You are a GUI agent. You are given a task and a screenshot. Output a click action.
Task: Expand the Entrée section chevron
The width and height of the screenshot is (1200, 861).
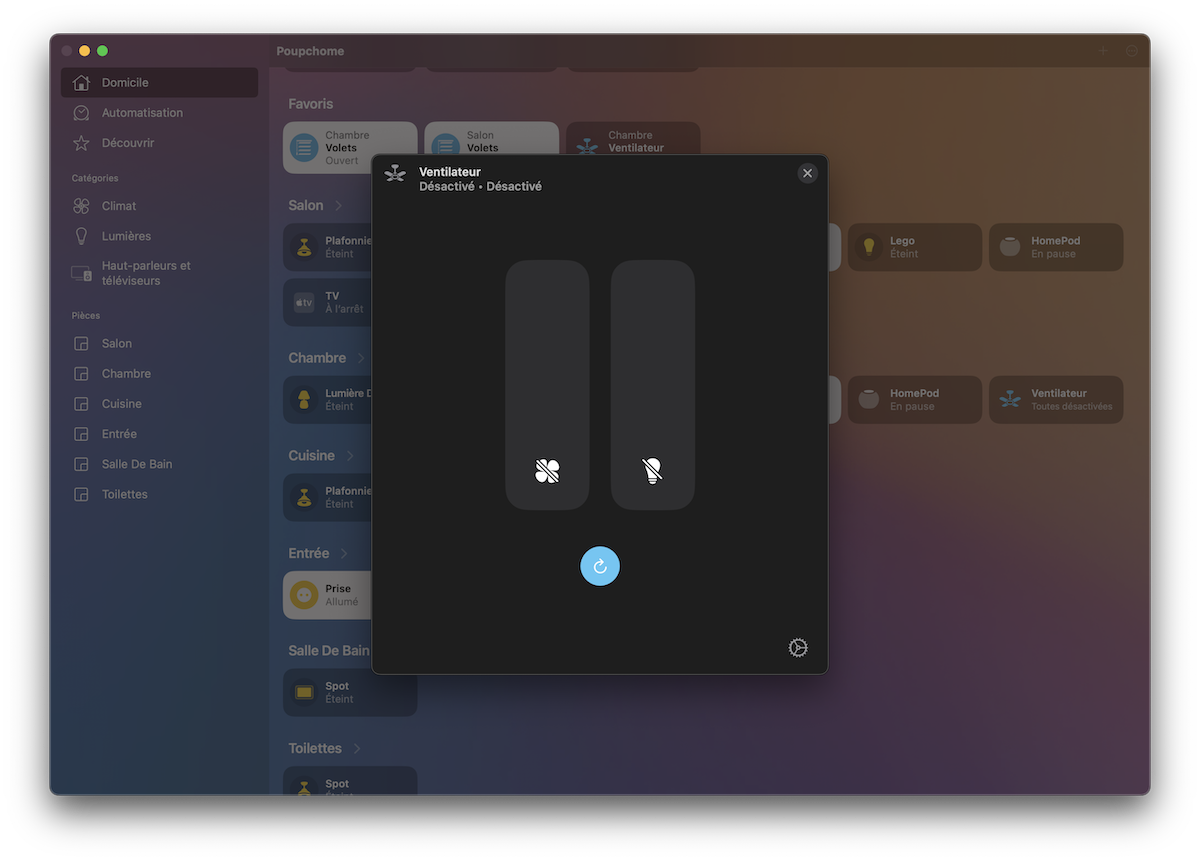344,553
